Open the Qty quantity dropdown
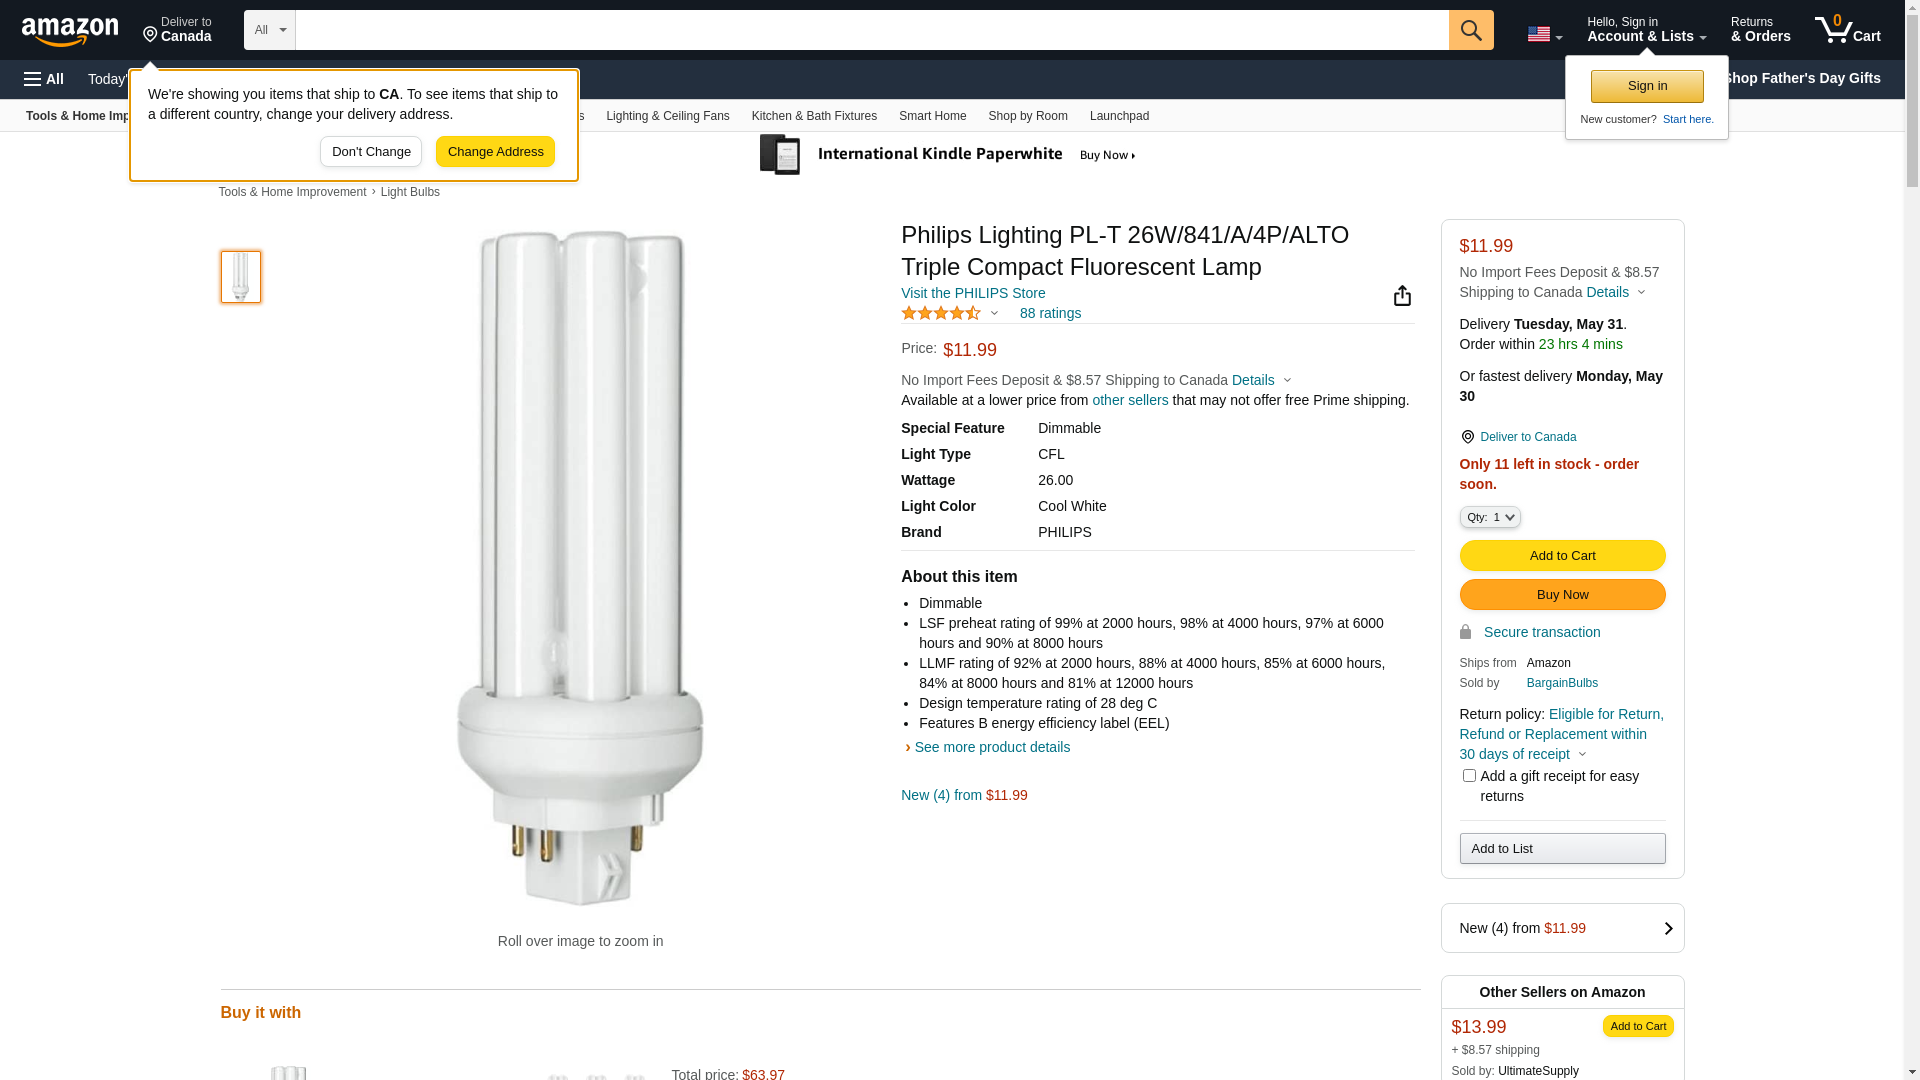Viewport: 1920px width, 1080px height. (1490, 517)
